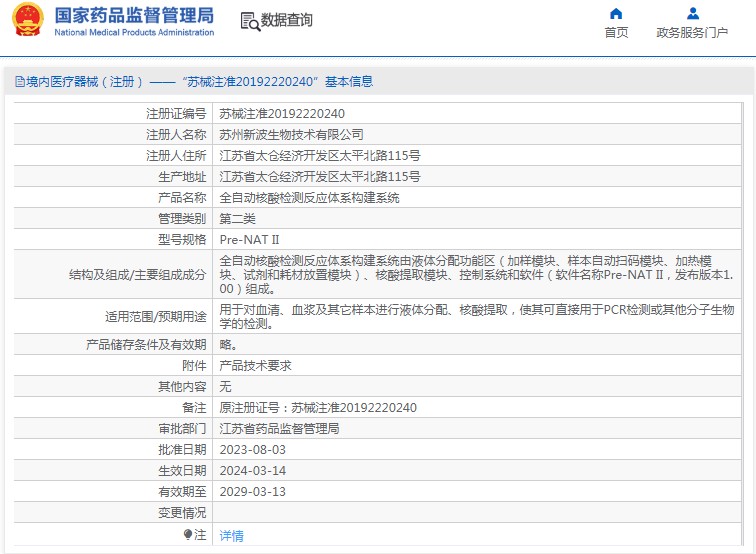Click 苏州新波生物技术有限公司 registrant name
Screen dimensions: 756x554
point(291,135)
